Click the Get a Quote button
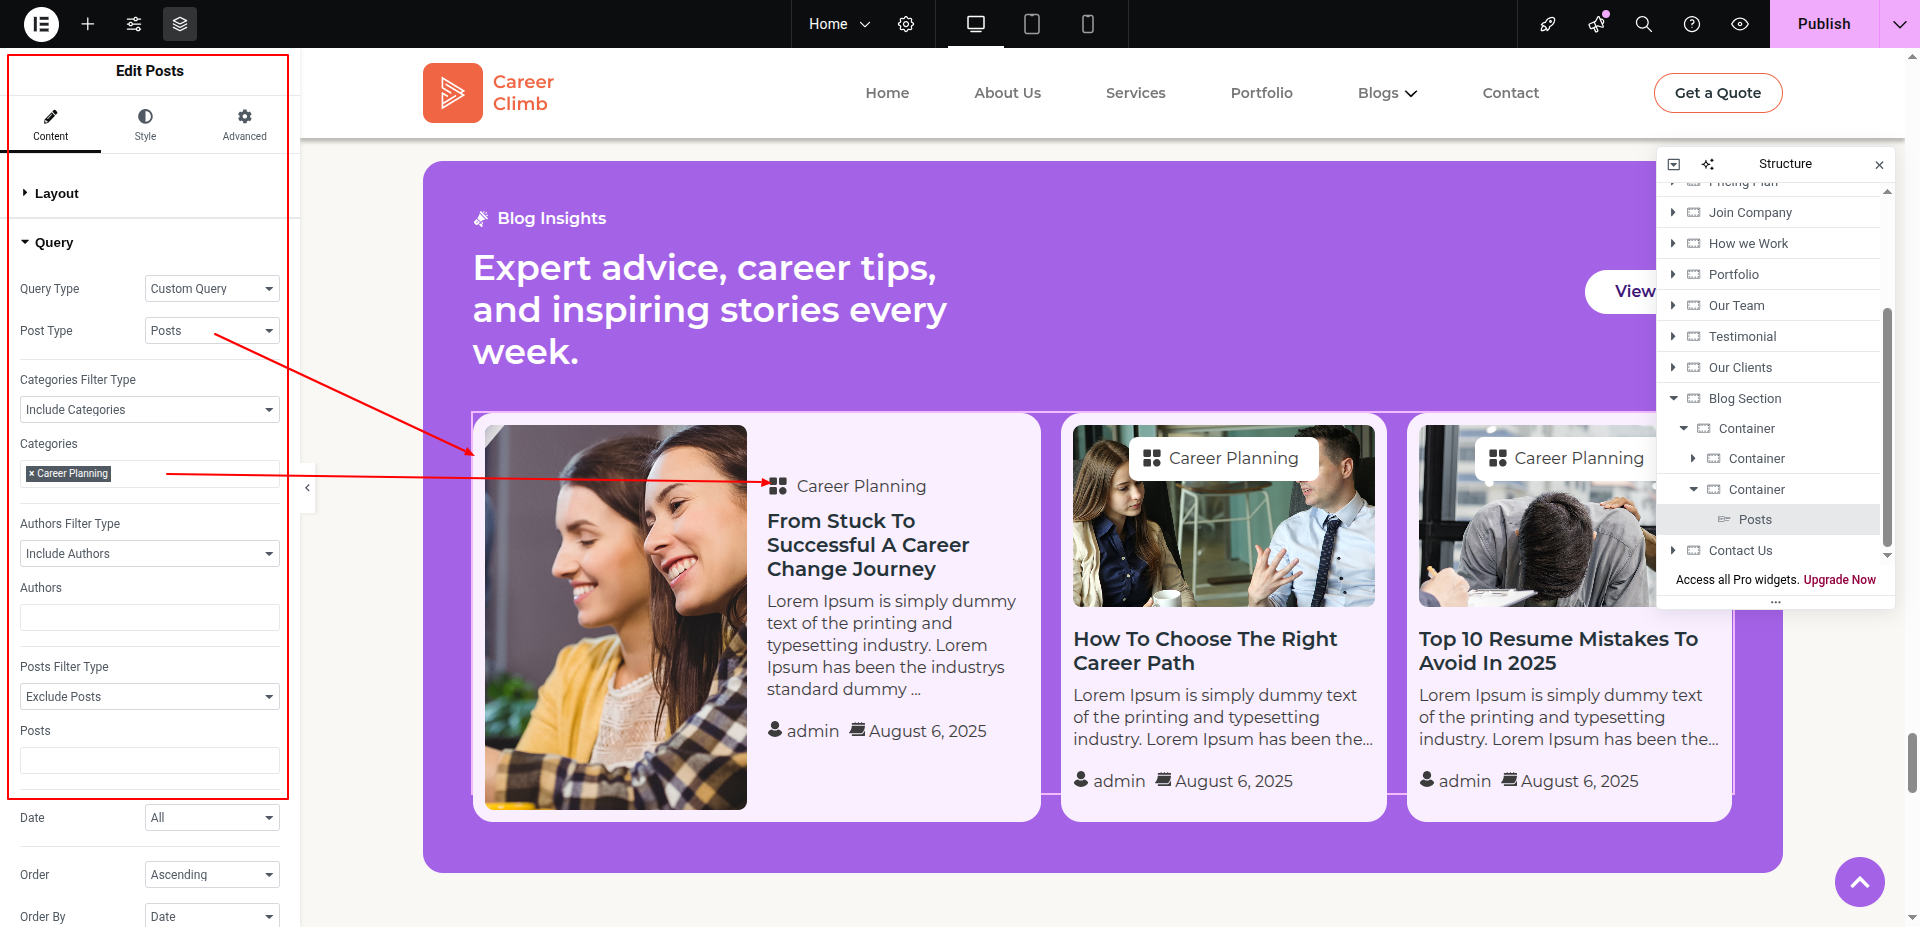Image resolution: width=1920 pixels, height=927 pixels. coord(1718,93)
